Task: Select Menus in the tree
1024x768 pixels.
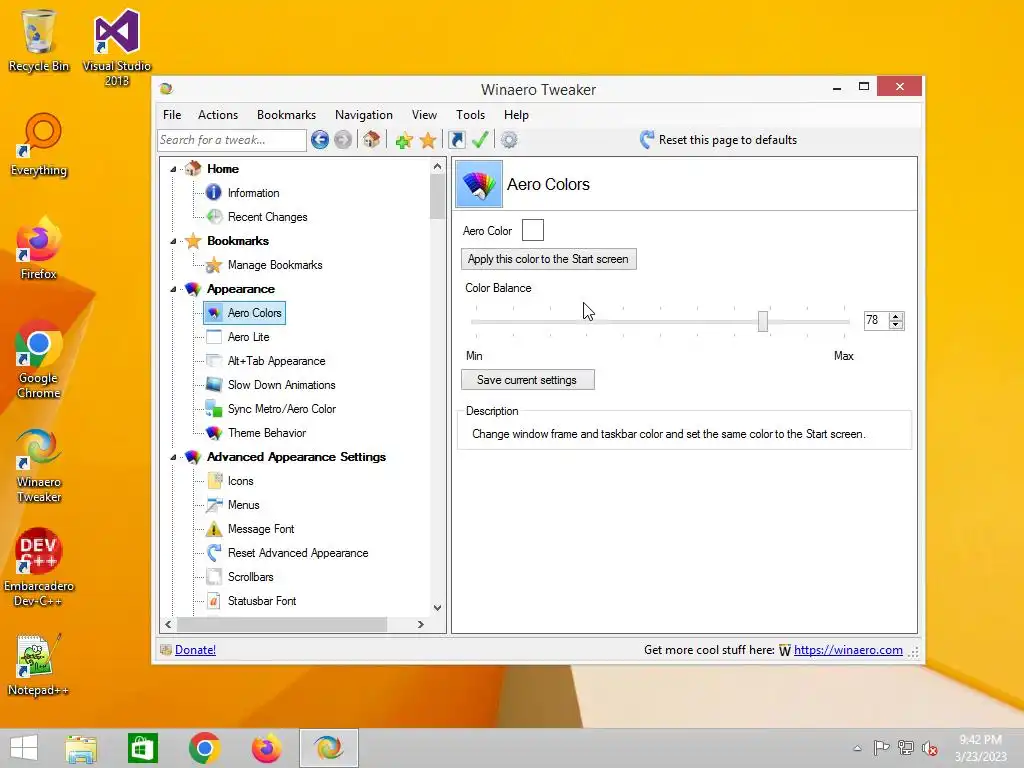Action: pos(244,505)
